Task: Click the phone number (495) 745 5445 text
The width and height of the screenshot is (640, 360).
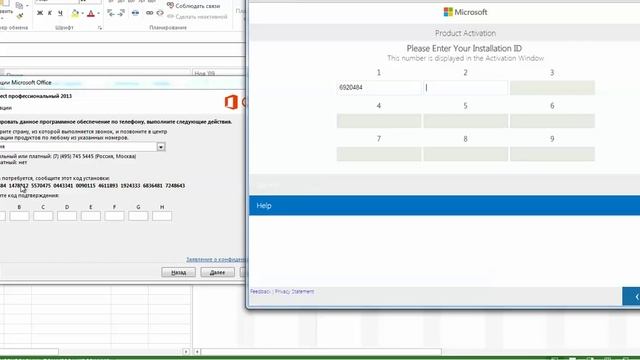Action: (78, 156)
